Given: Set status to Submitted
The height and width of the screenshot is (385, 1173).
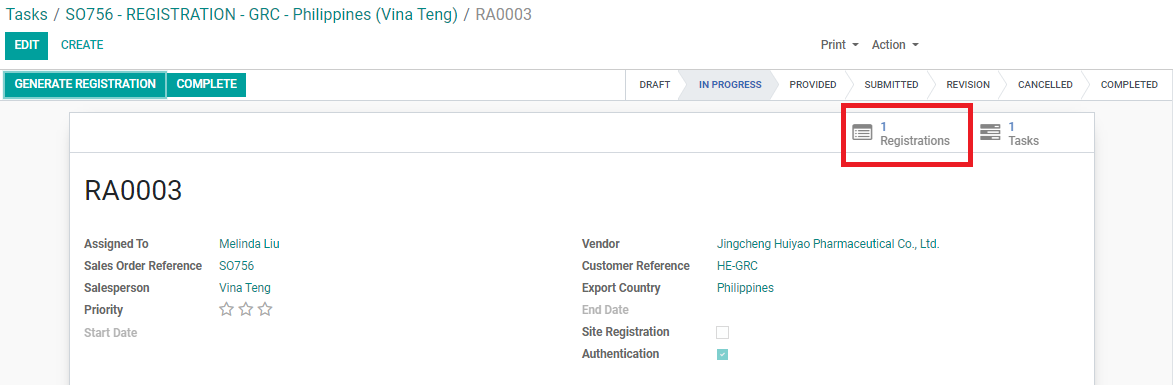Looking at the screenshot, I should 891,84.
